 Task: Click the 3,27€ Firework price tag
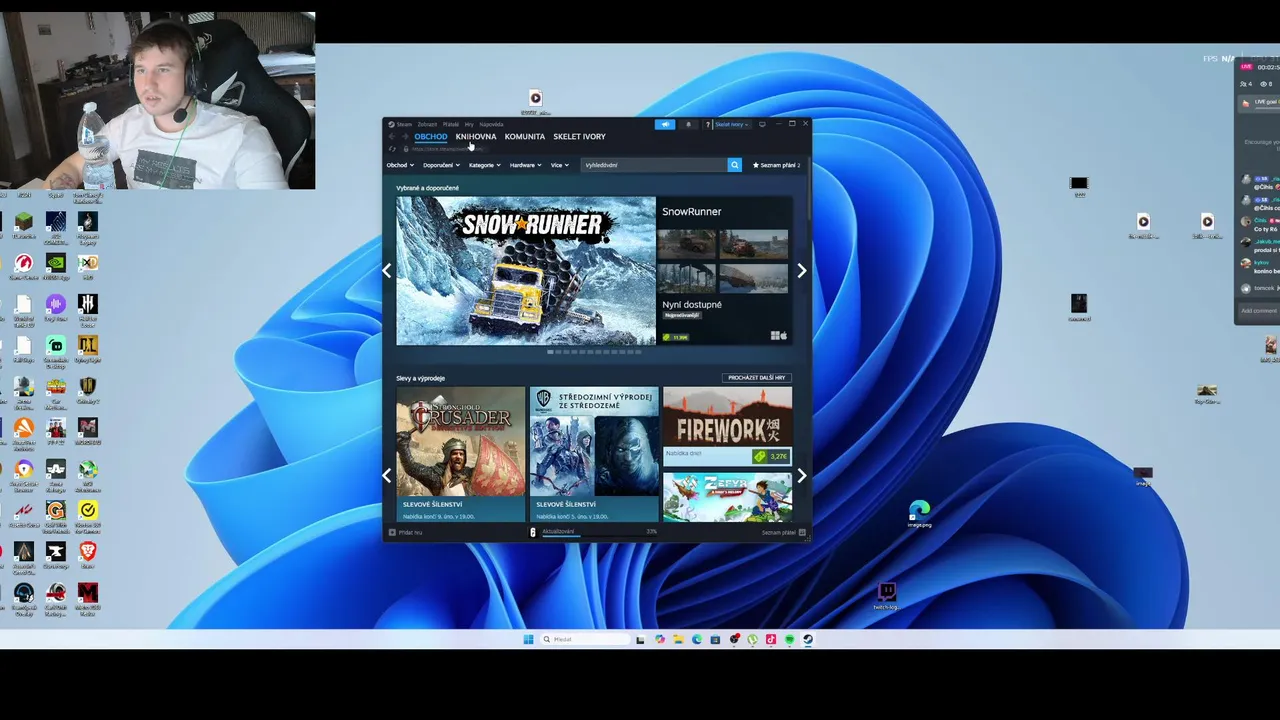click(772, 456)
